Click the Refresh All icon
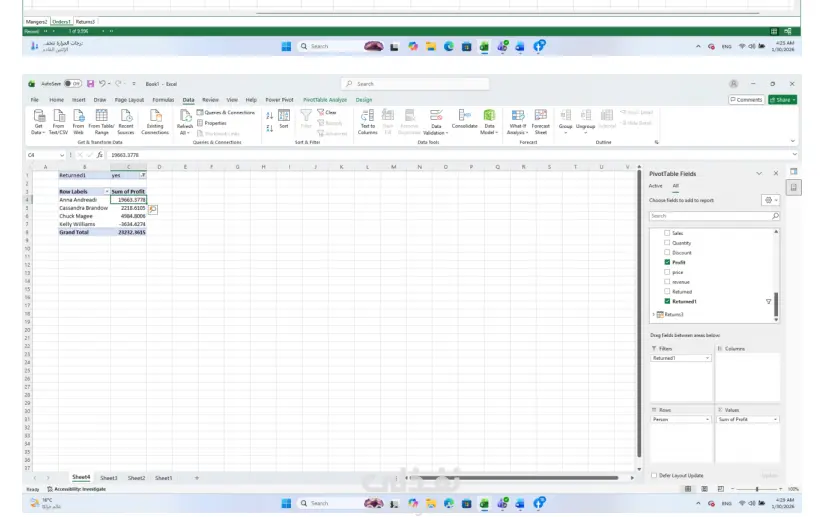Screen dimensions: 821x517 [185, 115]
